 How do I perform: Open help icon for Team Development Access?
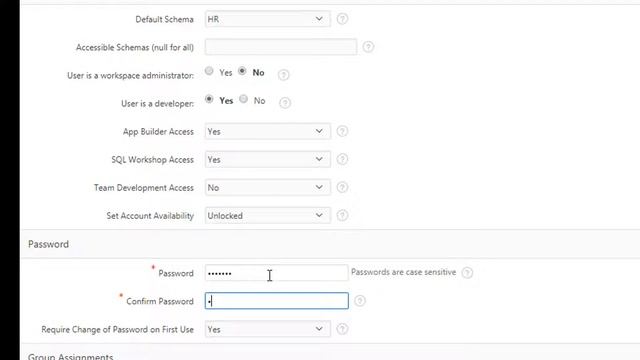click(342, 187)
